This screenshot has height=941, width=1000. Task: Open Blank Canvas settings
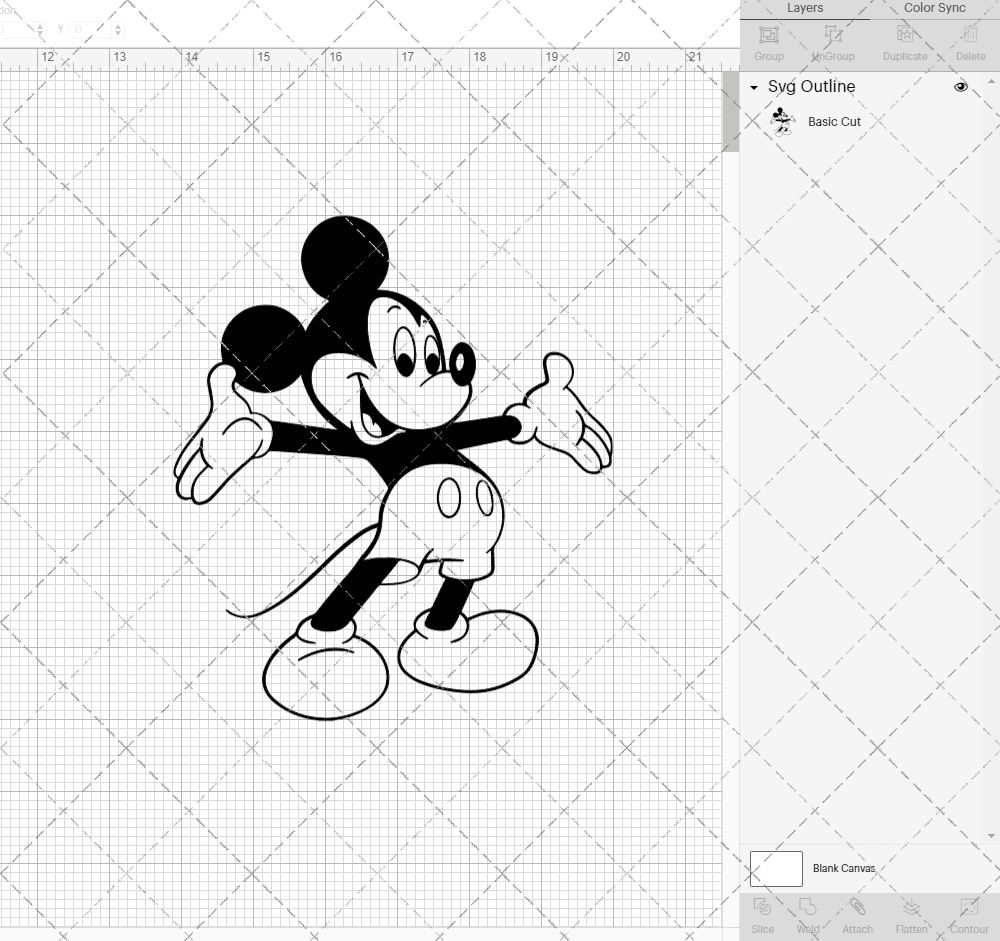coord(843,868)
